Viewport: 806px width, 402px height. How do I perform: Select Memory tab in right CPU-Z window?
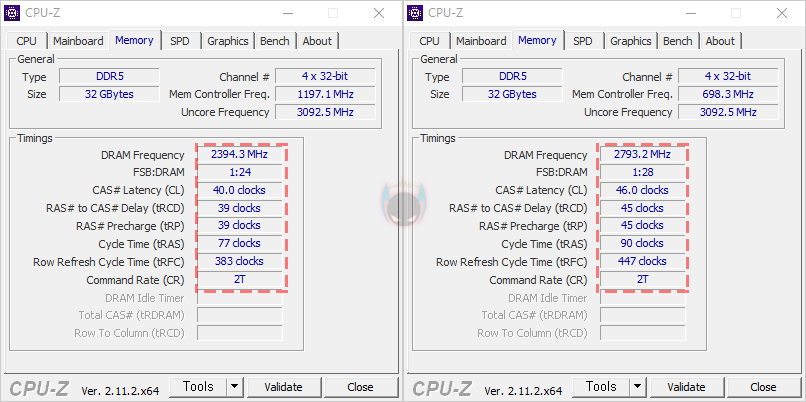click(x=537, y=40)
